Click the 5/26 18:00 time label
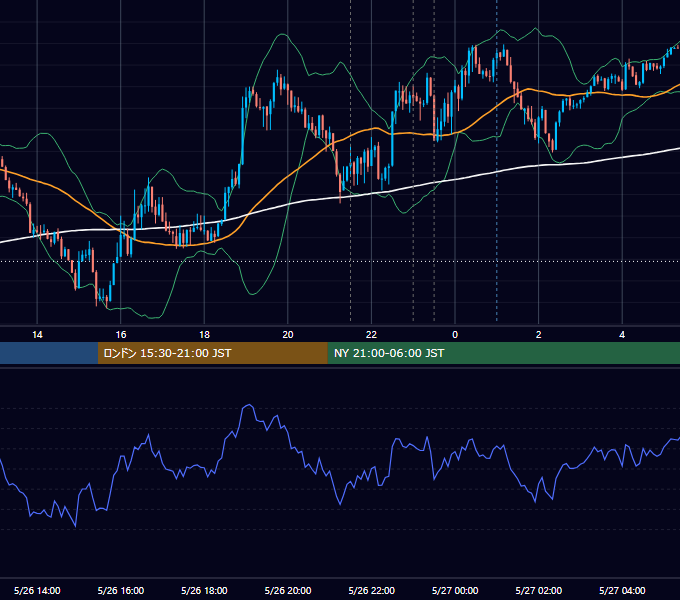680x600 pixels. (204, 590)
